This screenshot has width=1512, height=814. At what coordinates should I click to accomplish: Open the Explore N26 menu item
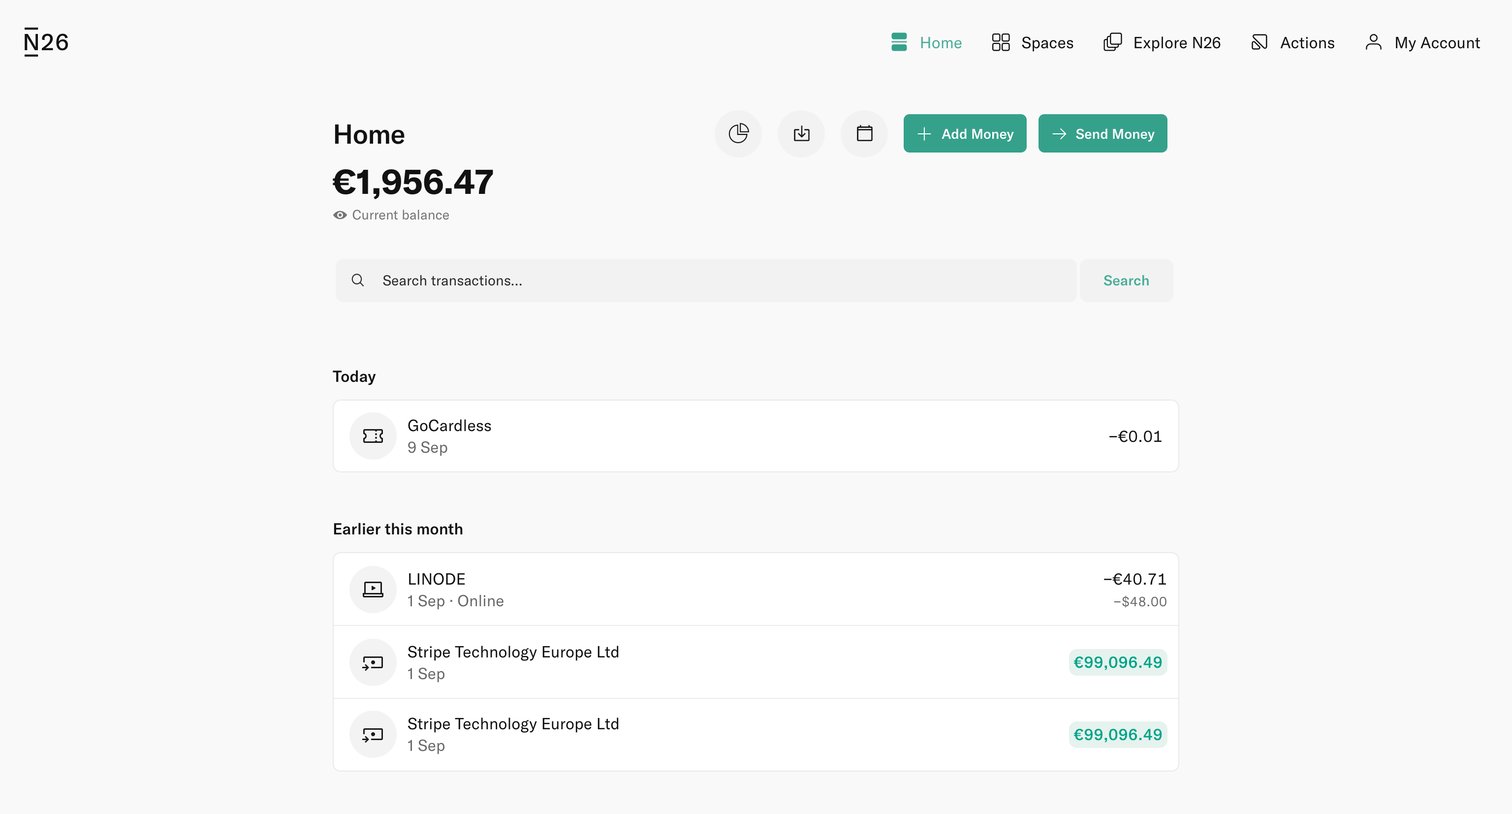1162,42
